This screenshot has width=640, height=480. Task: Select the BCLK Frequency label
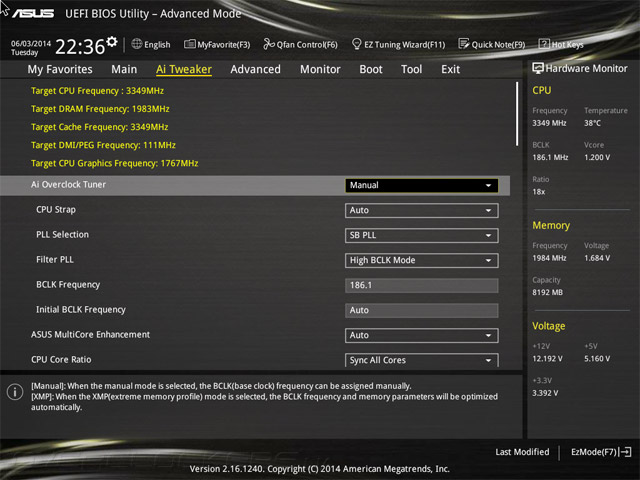coord(68,285)
